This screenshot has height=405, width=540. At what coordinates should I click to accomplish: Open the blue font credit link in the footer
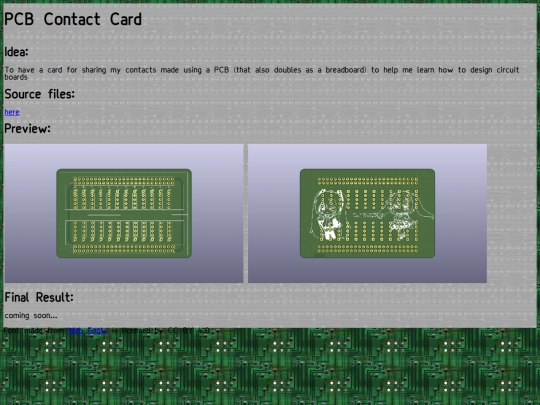(x=88, y=331)
